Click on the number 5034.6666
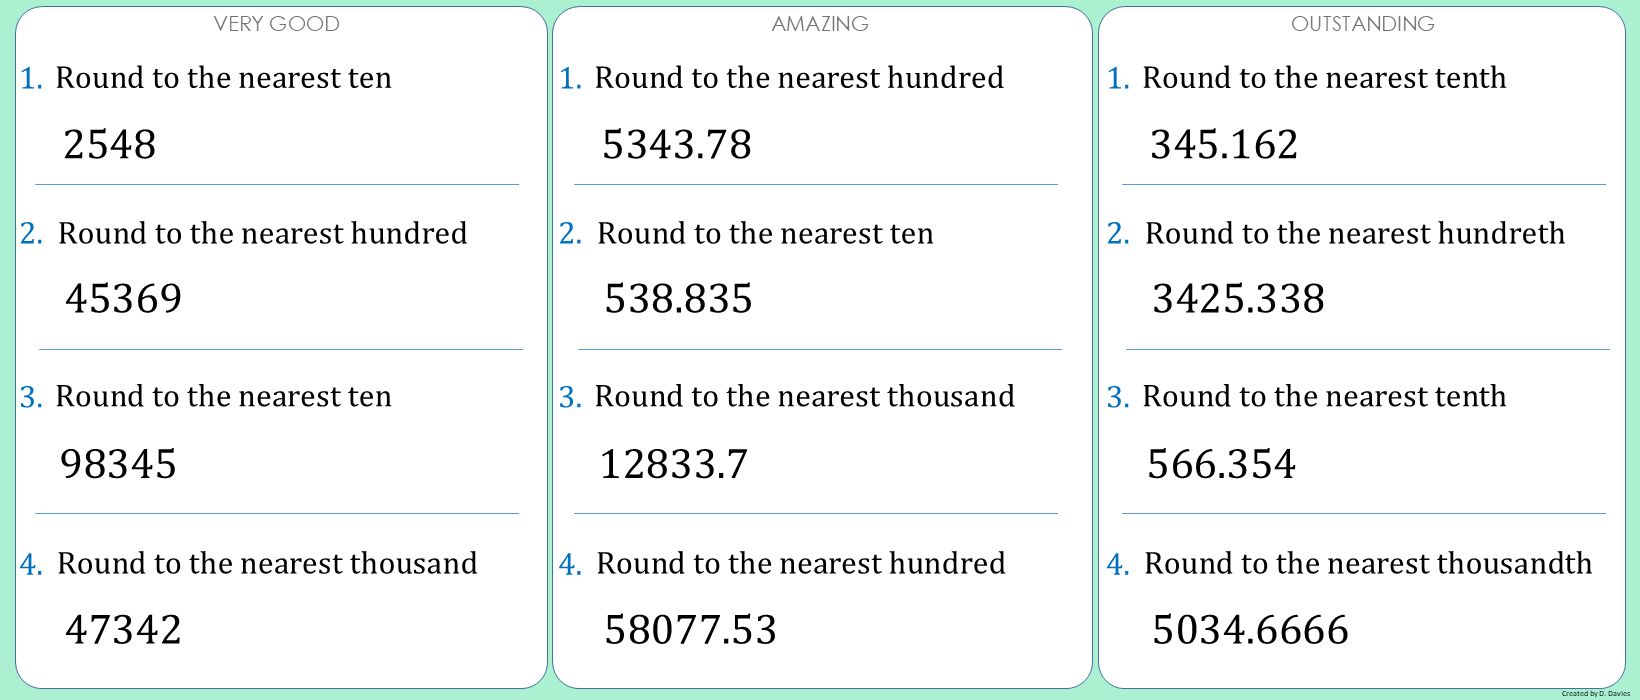Viewport: 1640px width, 700px height. [x=1251, y=630]
